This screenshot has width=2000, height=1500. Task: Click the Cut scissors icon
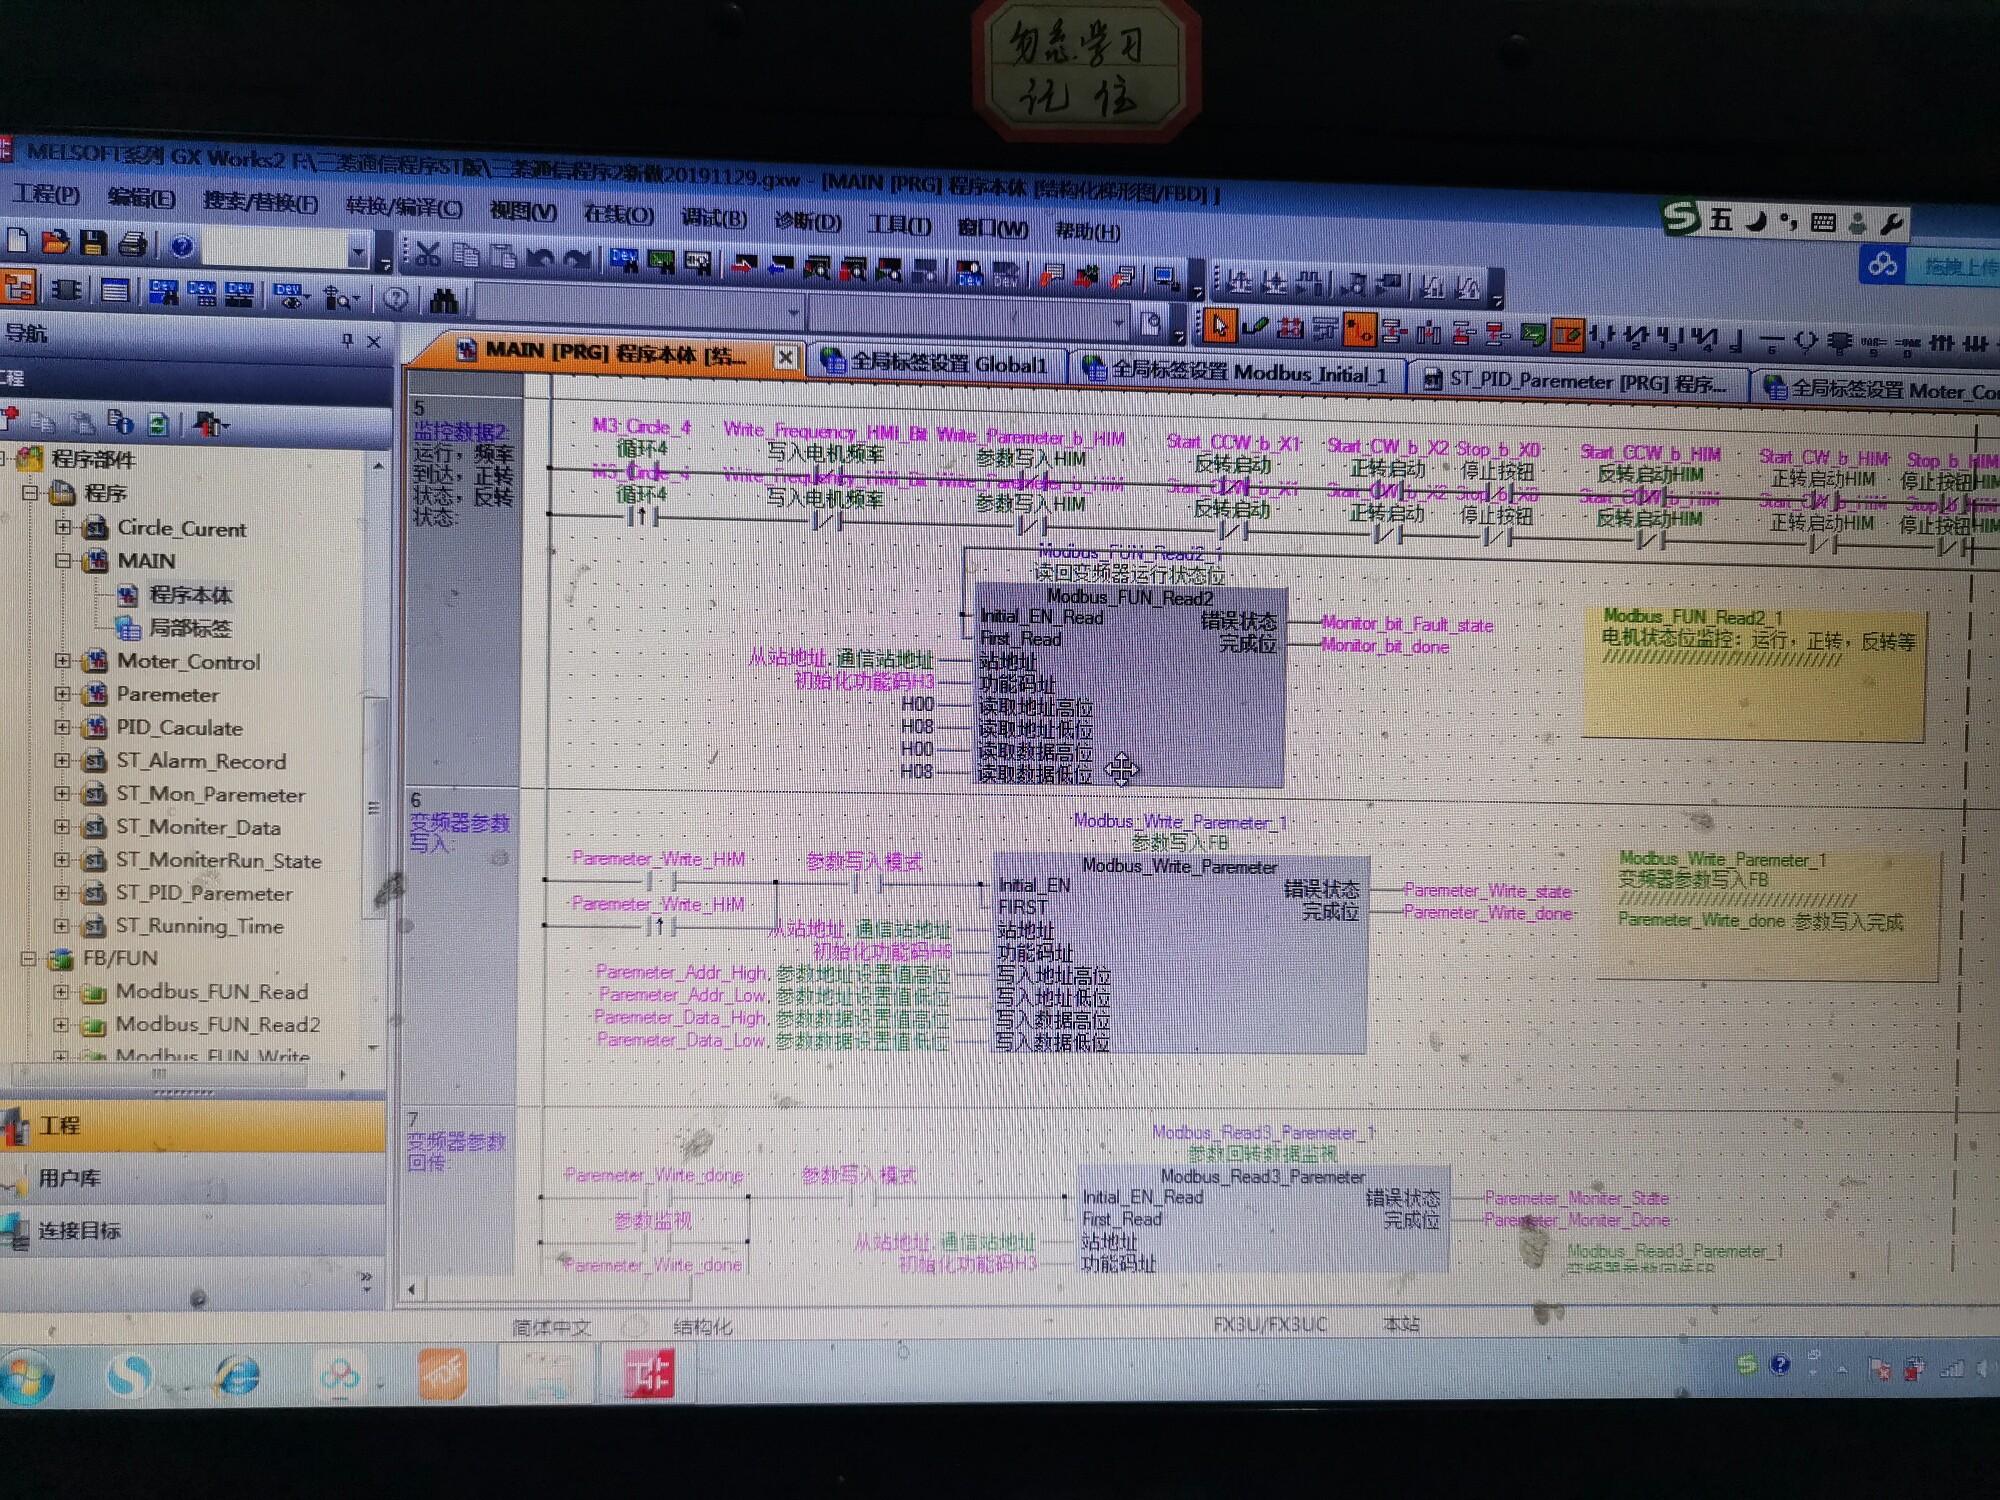tap(428, 254)
